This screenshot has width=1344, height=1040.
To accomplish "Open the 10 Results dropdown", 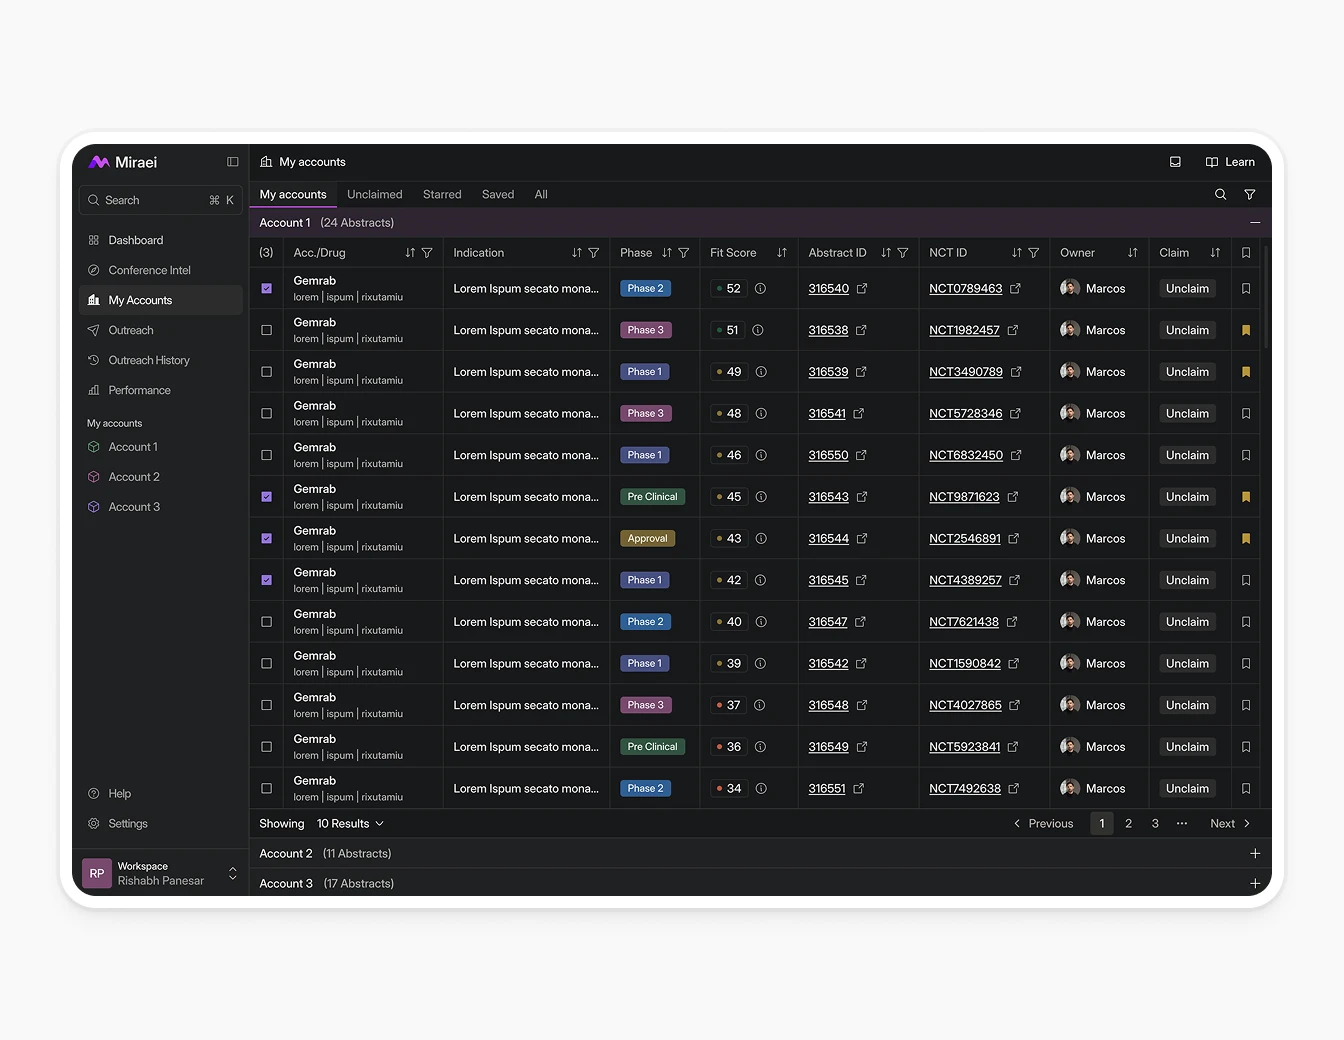I will [350, 824].
